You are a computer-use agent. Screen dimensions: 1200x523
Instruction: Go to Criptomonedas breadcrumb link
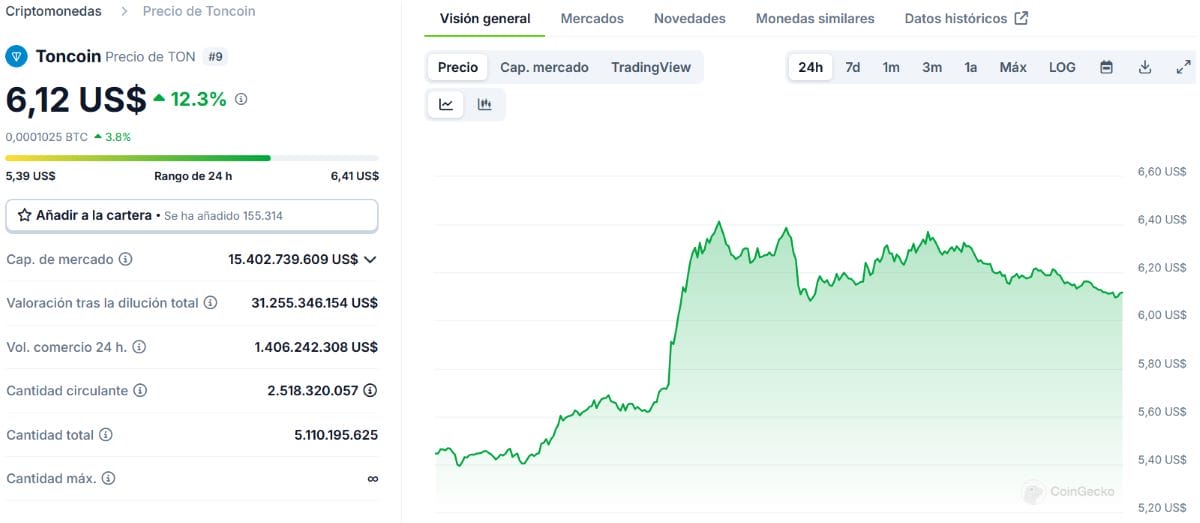pos(54,11)
